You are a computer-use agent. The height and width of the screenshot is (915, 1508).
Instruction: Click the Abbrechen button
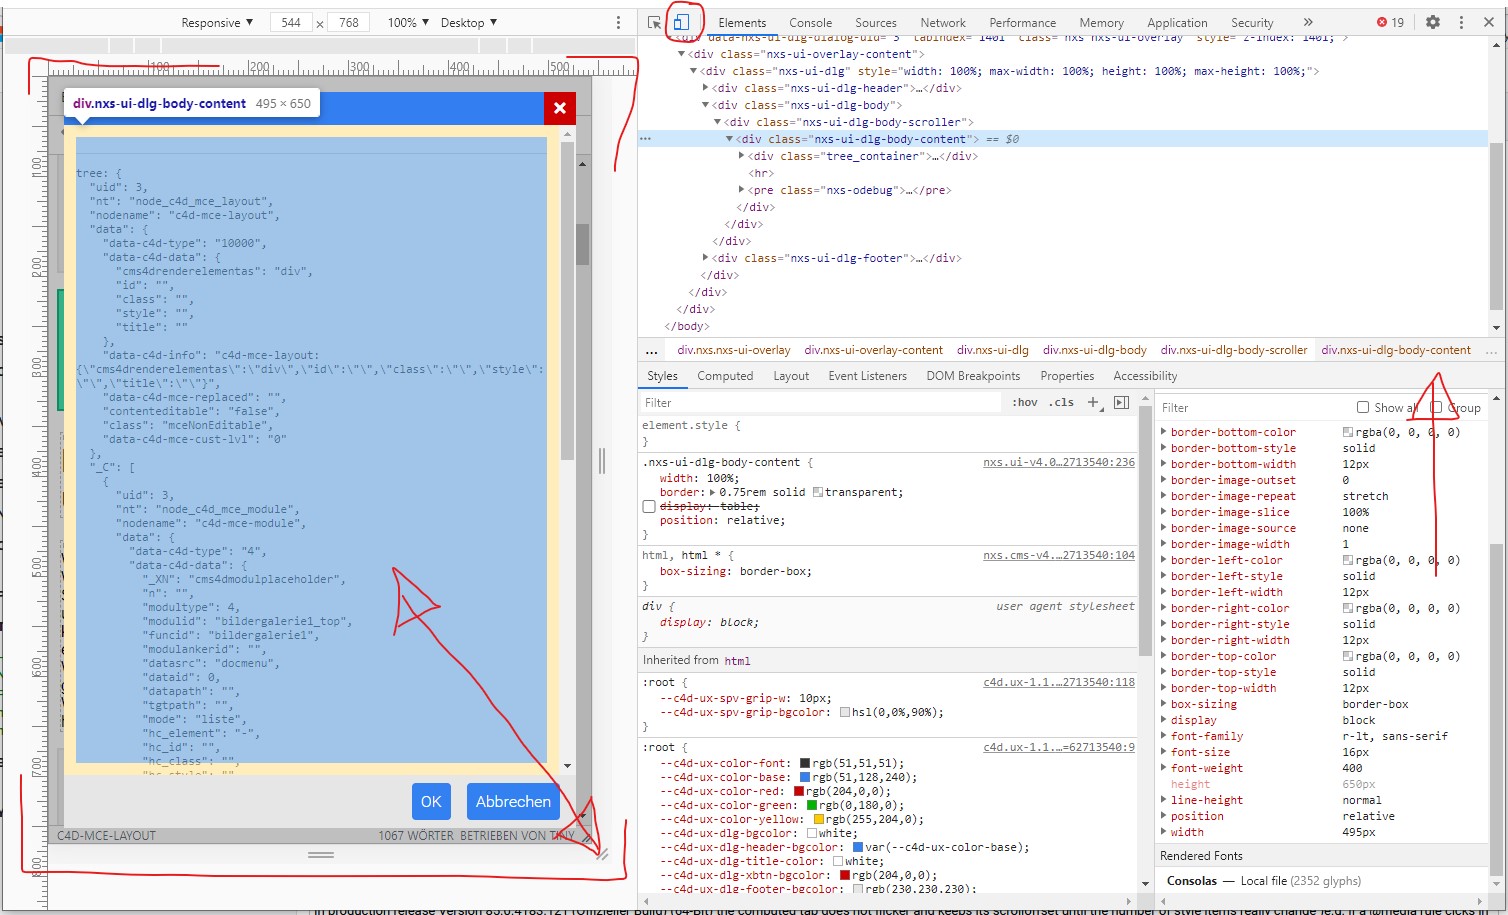click(513, 801)
